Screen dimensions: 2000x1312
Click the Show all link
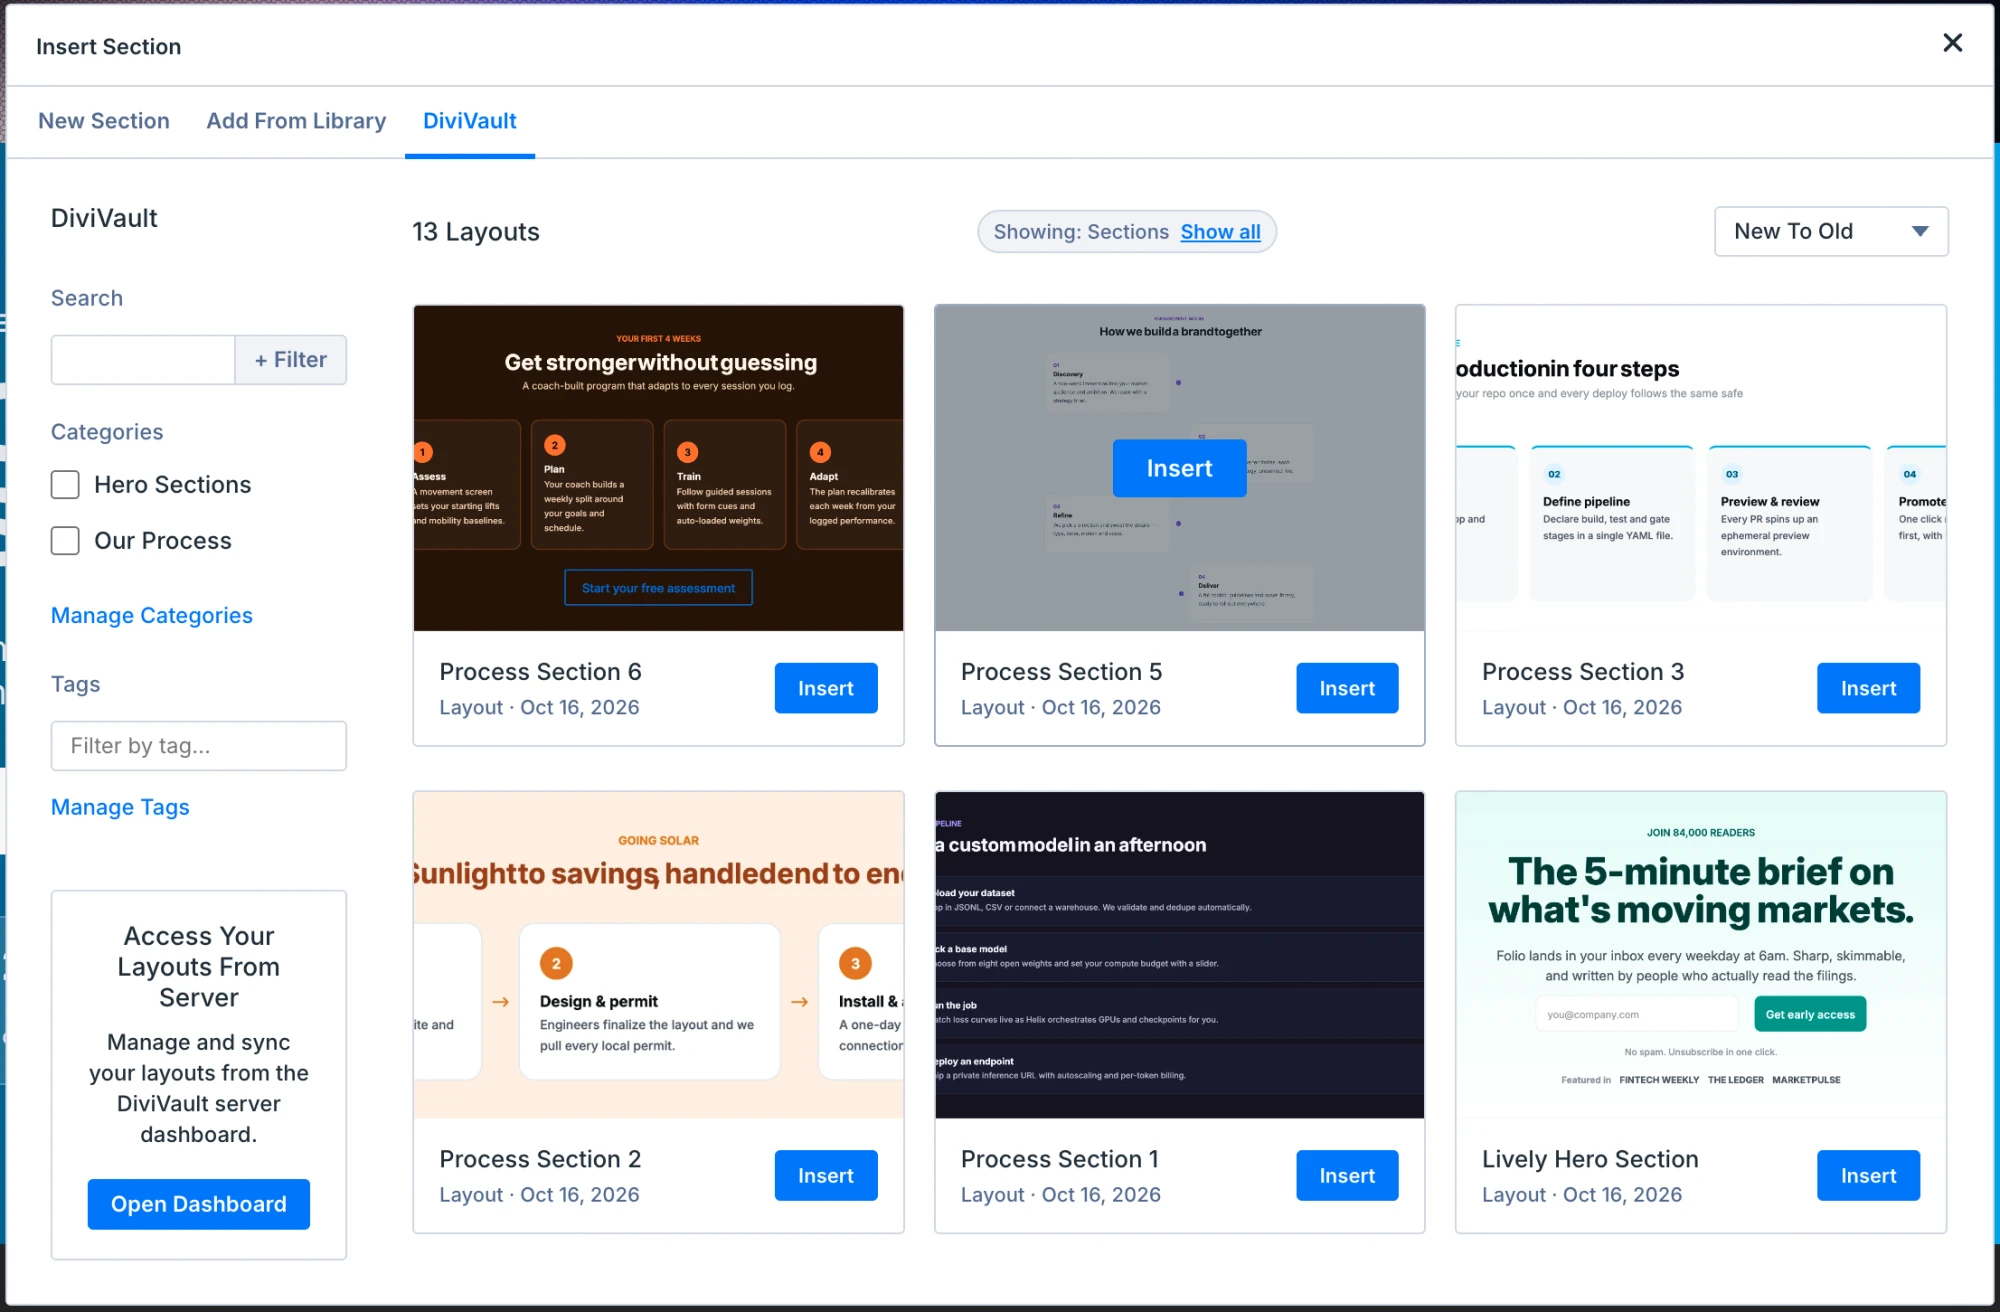(x=1220, y=232)
